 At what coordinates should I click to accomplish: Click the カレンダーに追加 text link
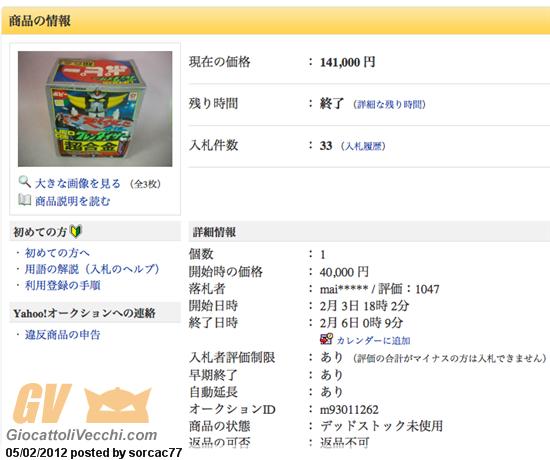point(374,340)
